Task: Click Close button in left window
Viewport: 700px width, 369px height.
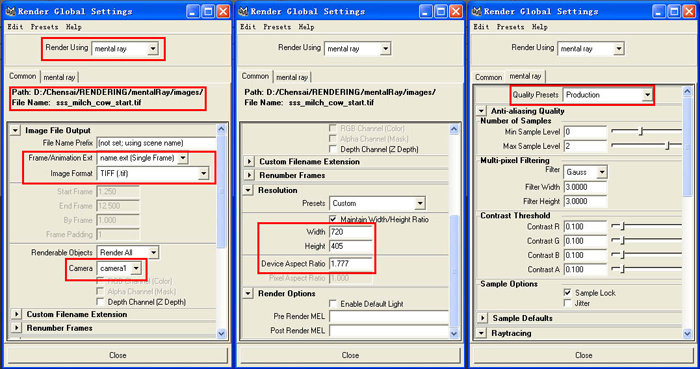Action: [x=118, y=355]
